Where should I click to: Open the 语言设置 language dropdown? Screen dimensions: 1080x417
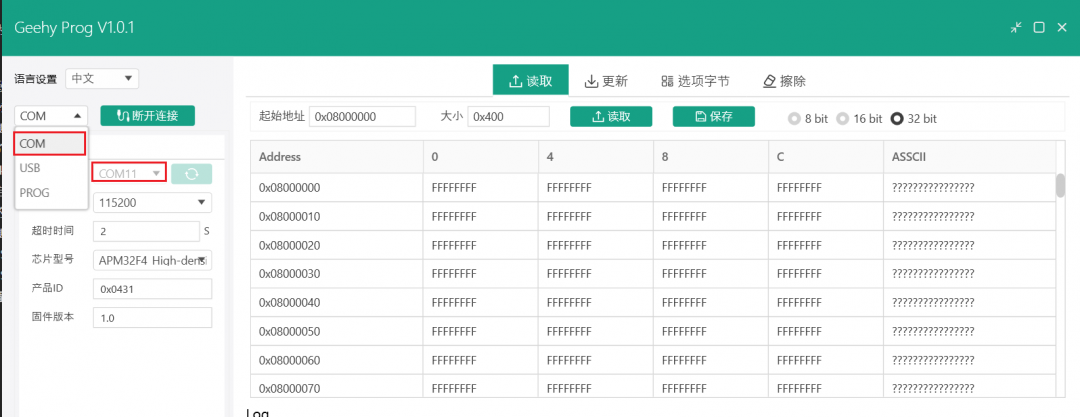pos(102,79)
